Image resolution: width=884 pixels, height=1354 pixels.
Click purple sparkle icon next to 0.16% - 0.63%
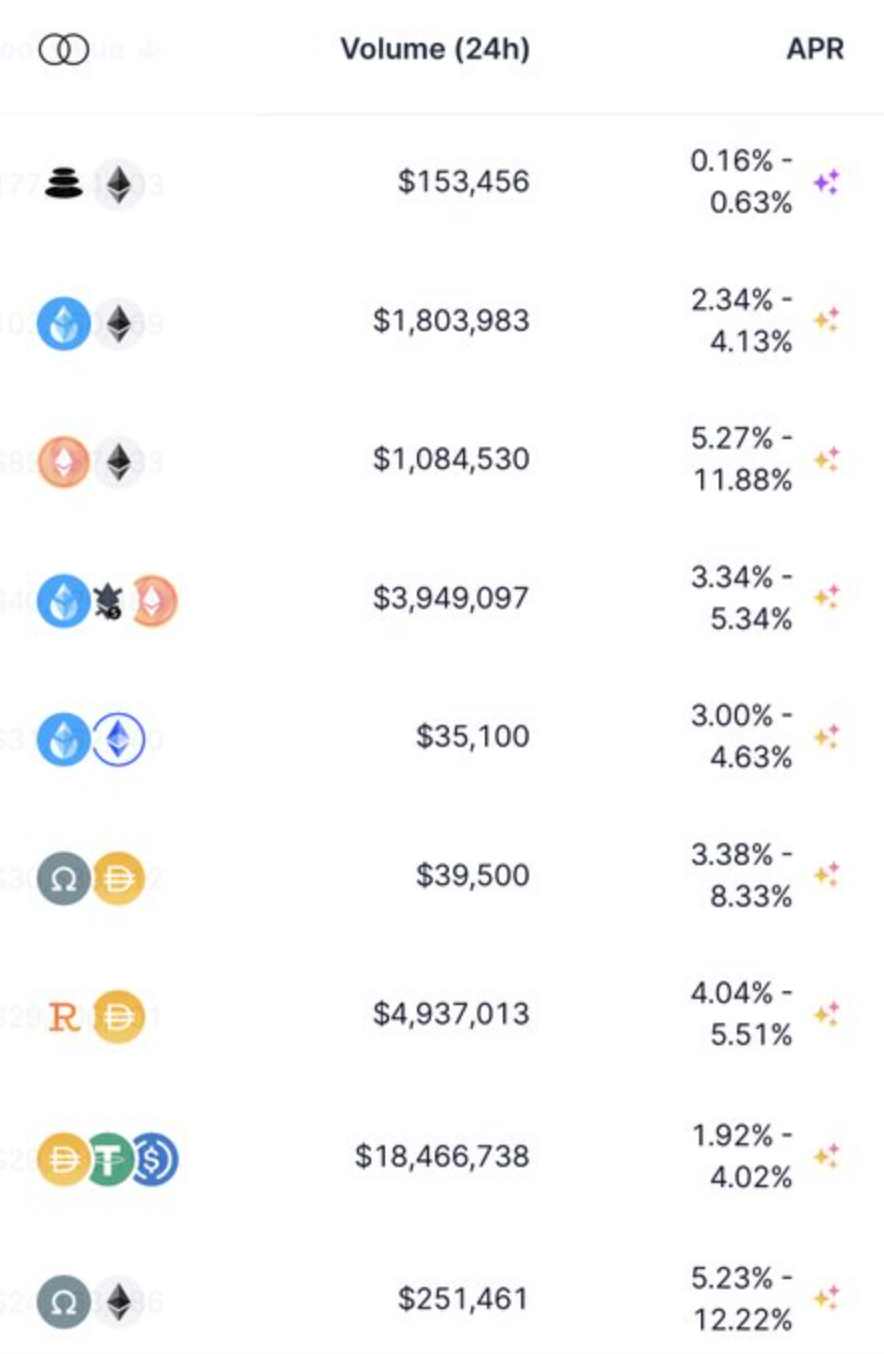[826, 182]
